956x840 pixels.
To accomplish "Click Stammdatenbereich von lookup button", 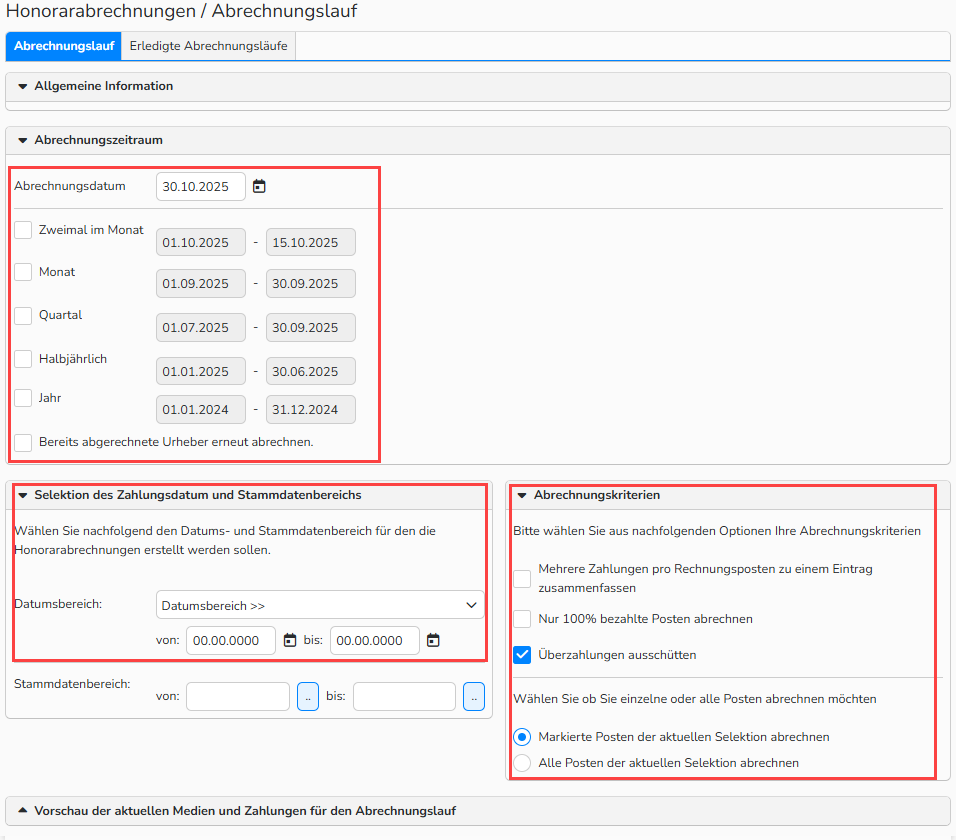I will (308, 697).
